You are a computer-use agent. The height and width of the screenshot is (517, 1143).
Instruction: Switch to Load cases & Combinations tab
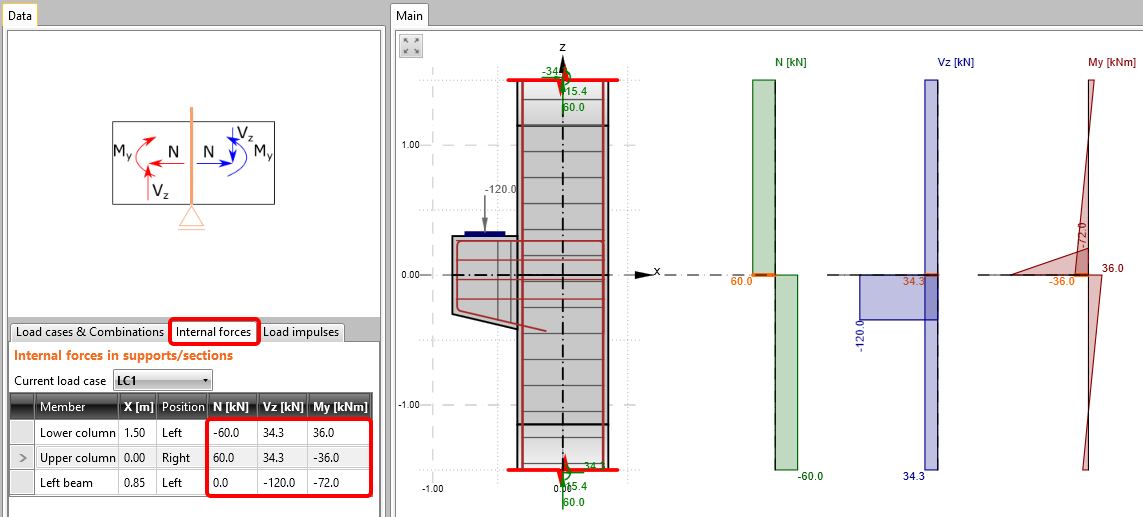[x=90, y=332]
